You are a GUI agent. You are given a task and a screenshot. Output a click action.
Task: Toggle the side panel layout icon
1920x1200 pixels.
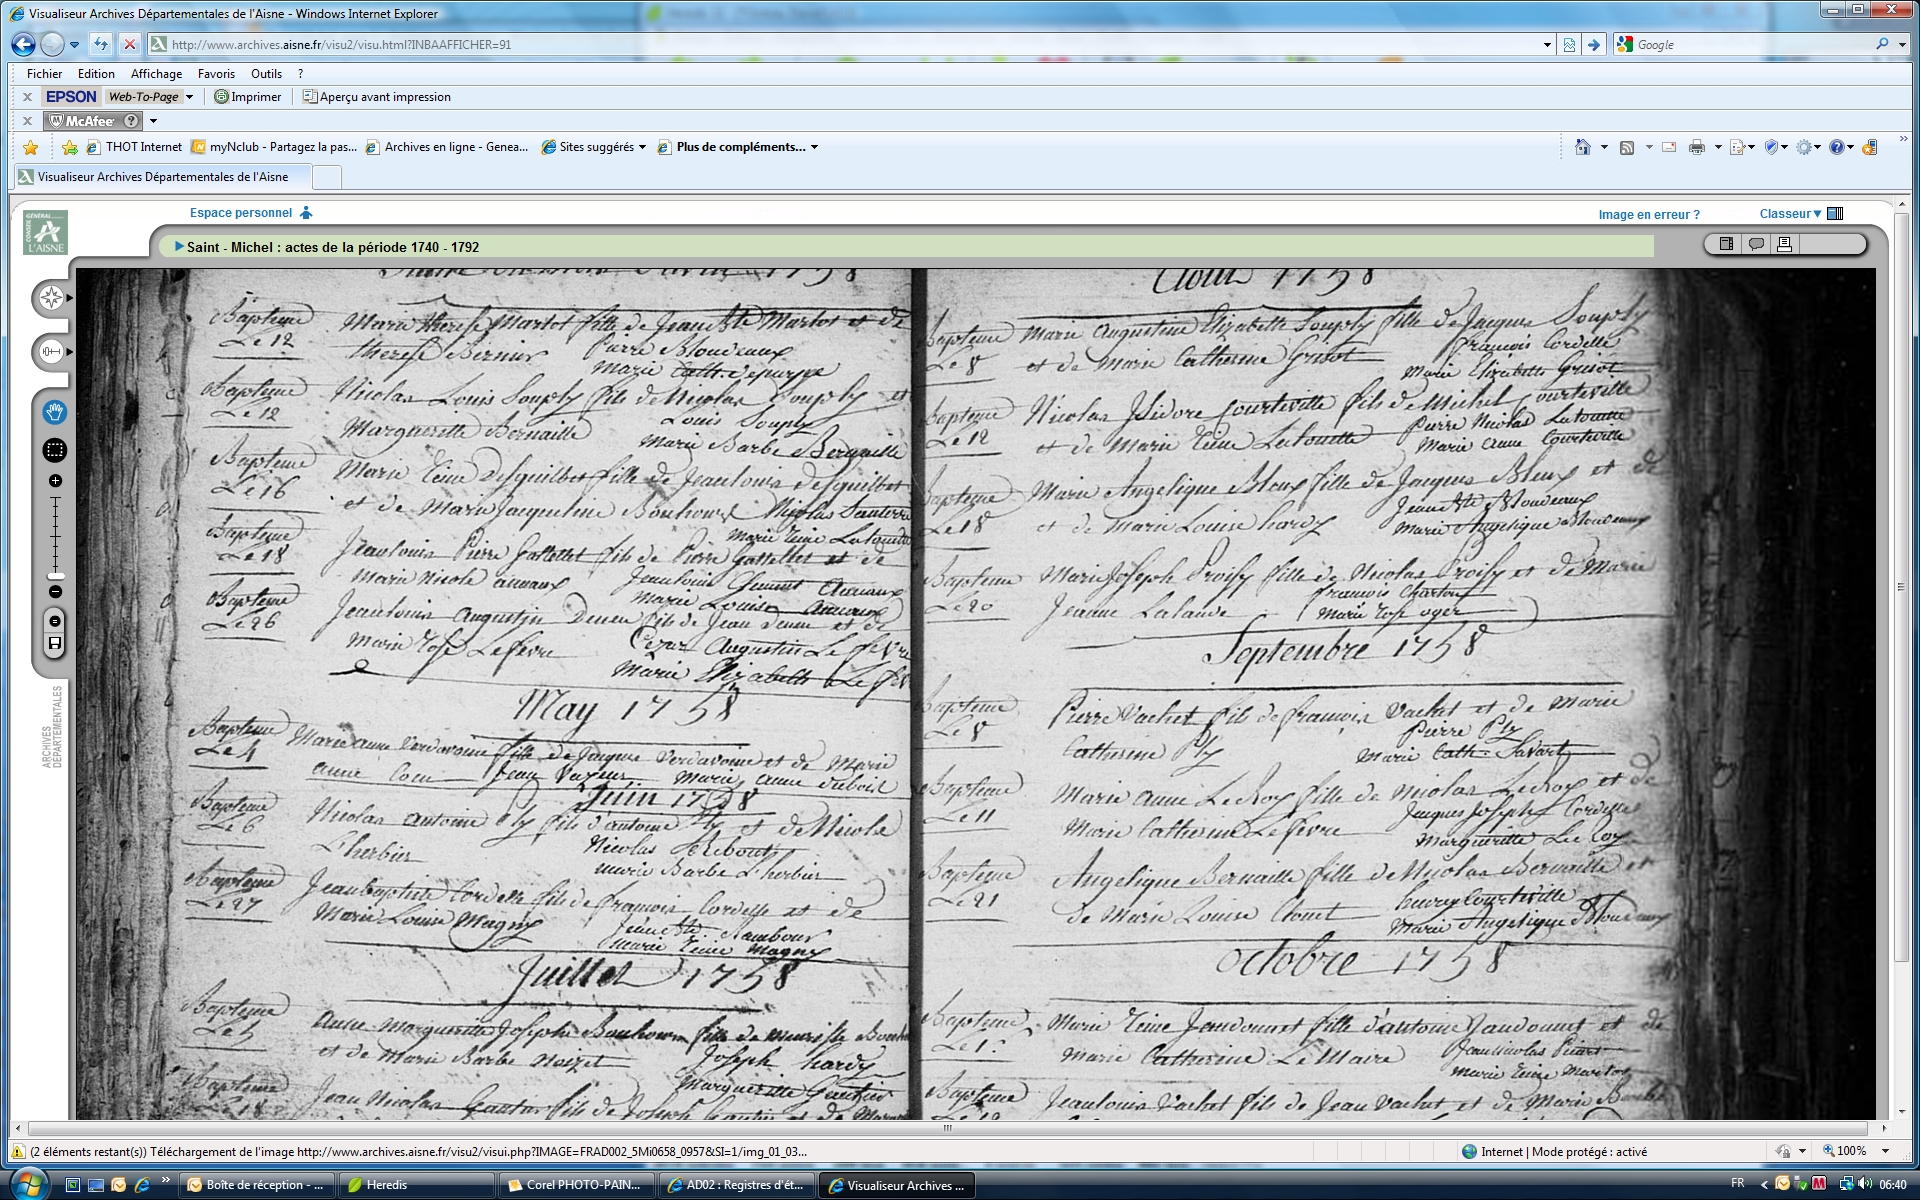pos(1726,244)
